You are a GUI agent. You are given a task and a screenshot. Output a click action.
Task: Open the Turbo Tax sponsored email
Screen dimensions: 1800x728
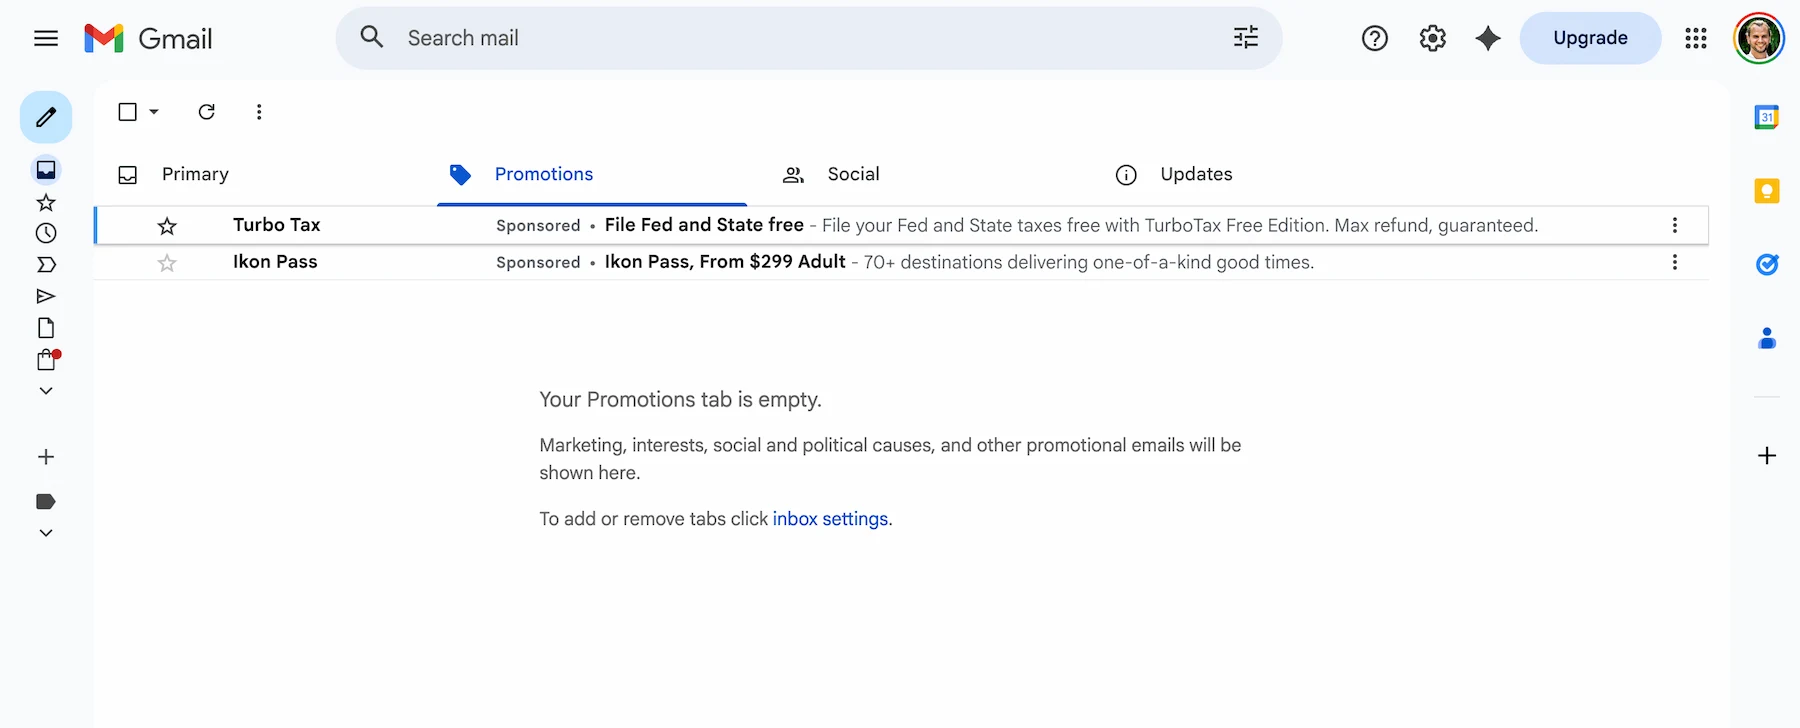[x=901, y=225]
